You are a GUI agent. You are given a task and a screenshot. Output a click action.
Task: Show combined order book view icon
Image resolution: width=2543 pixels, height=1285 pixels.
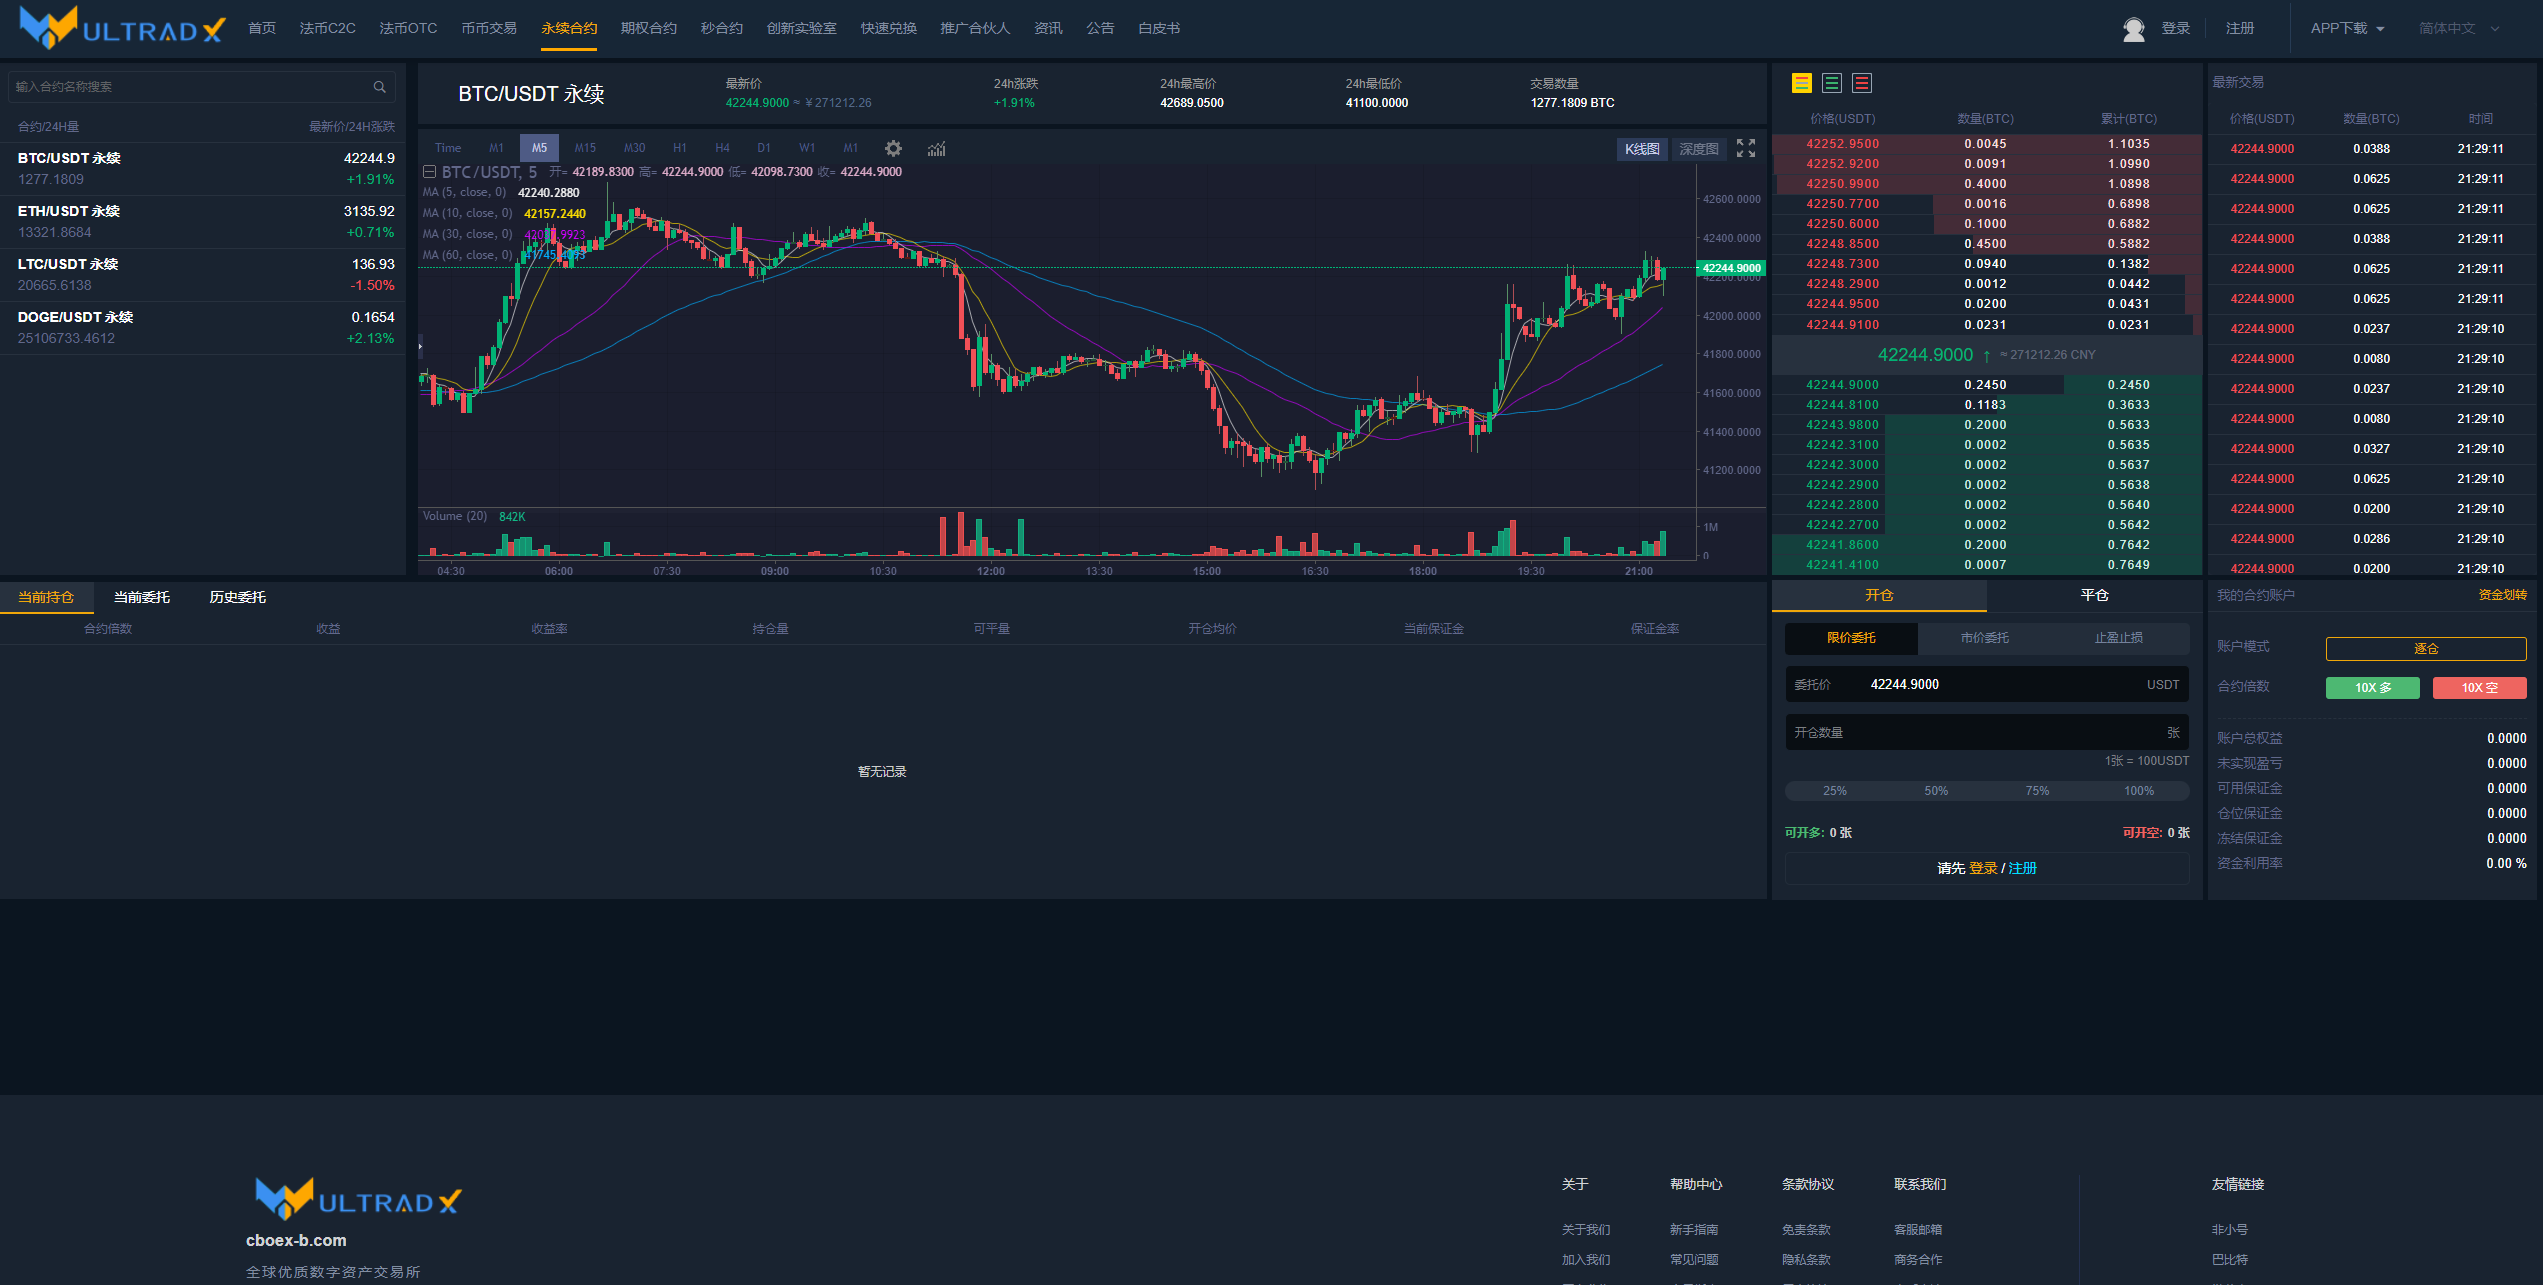pos(1801,84)
